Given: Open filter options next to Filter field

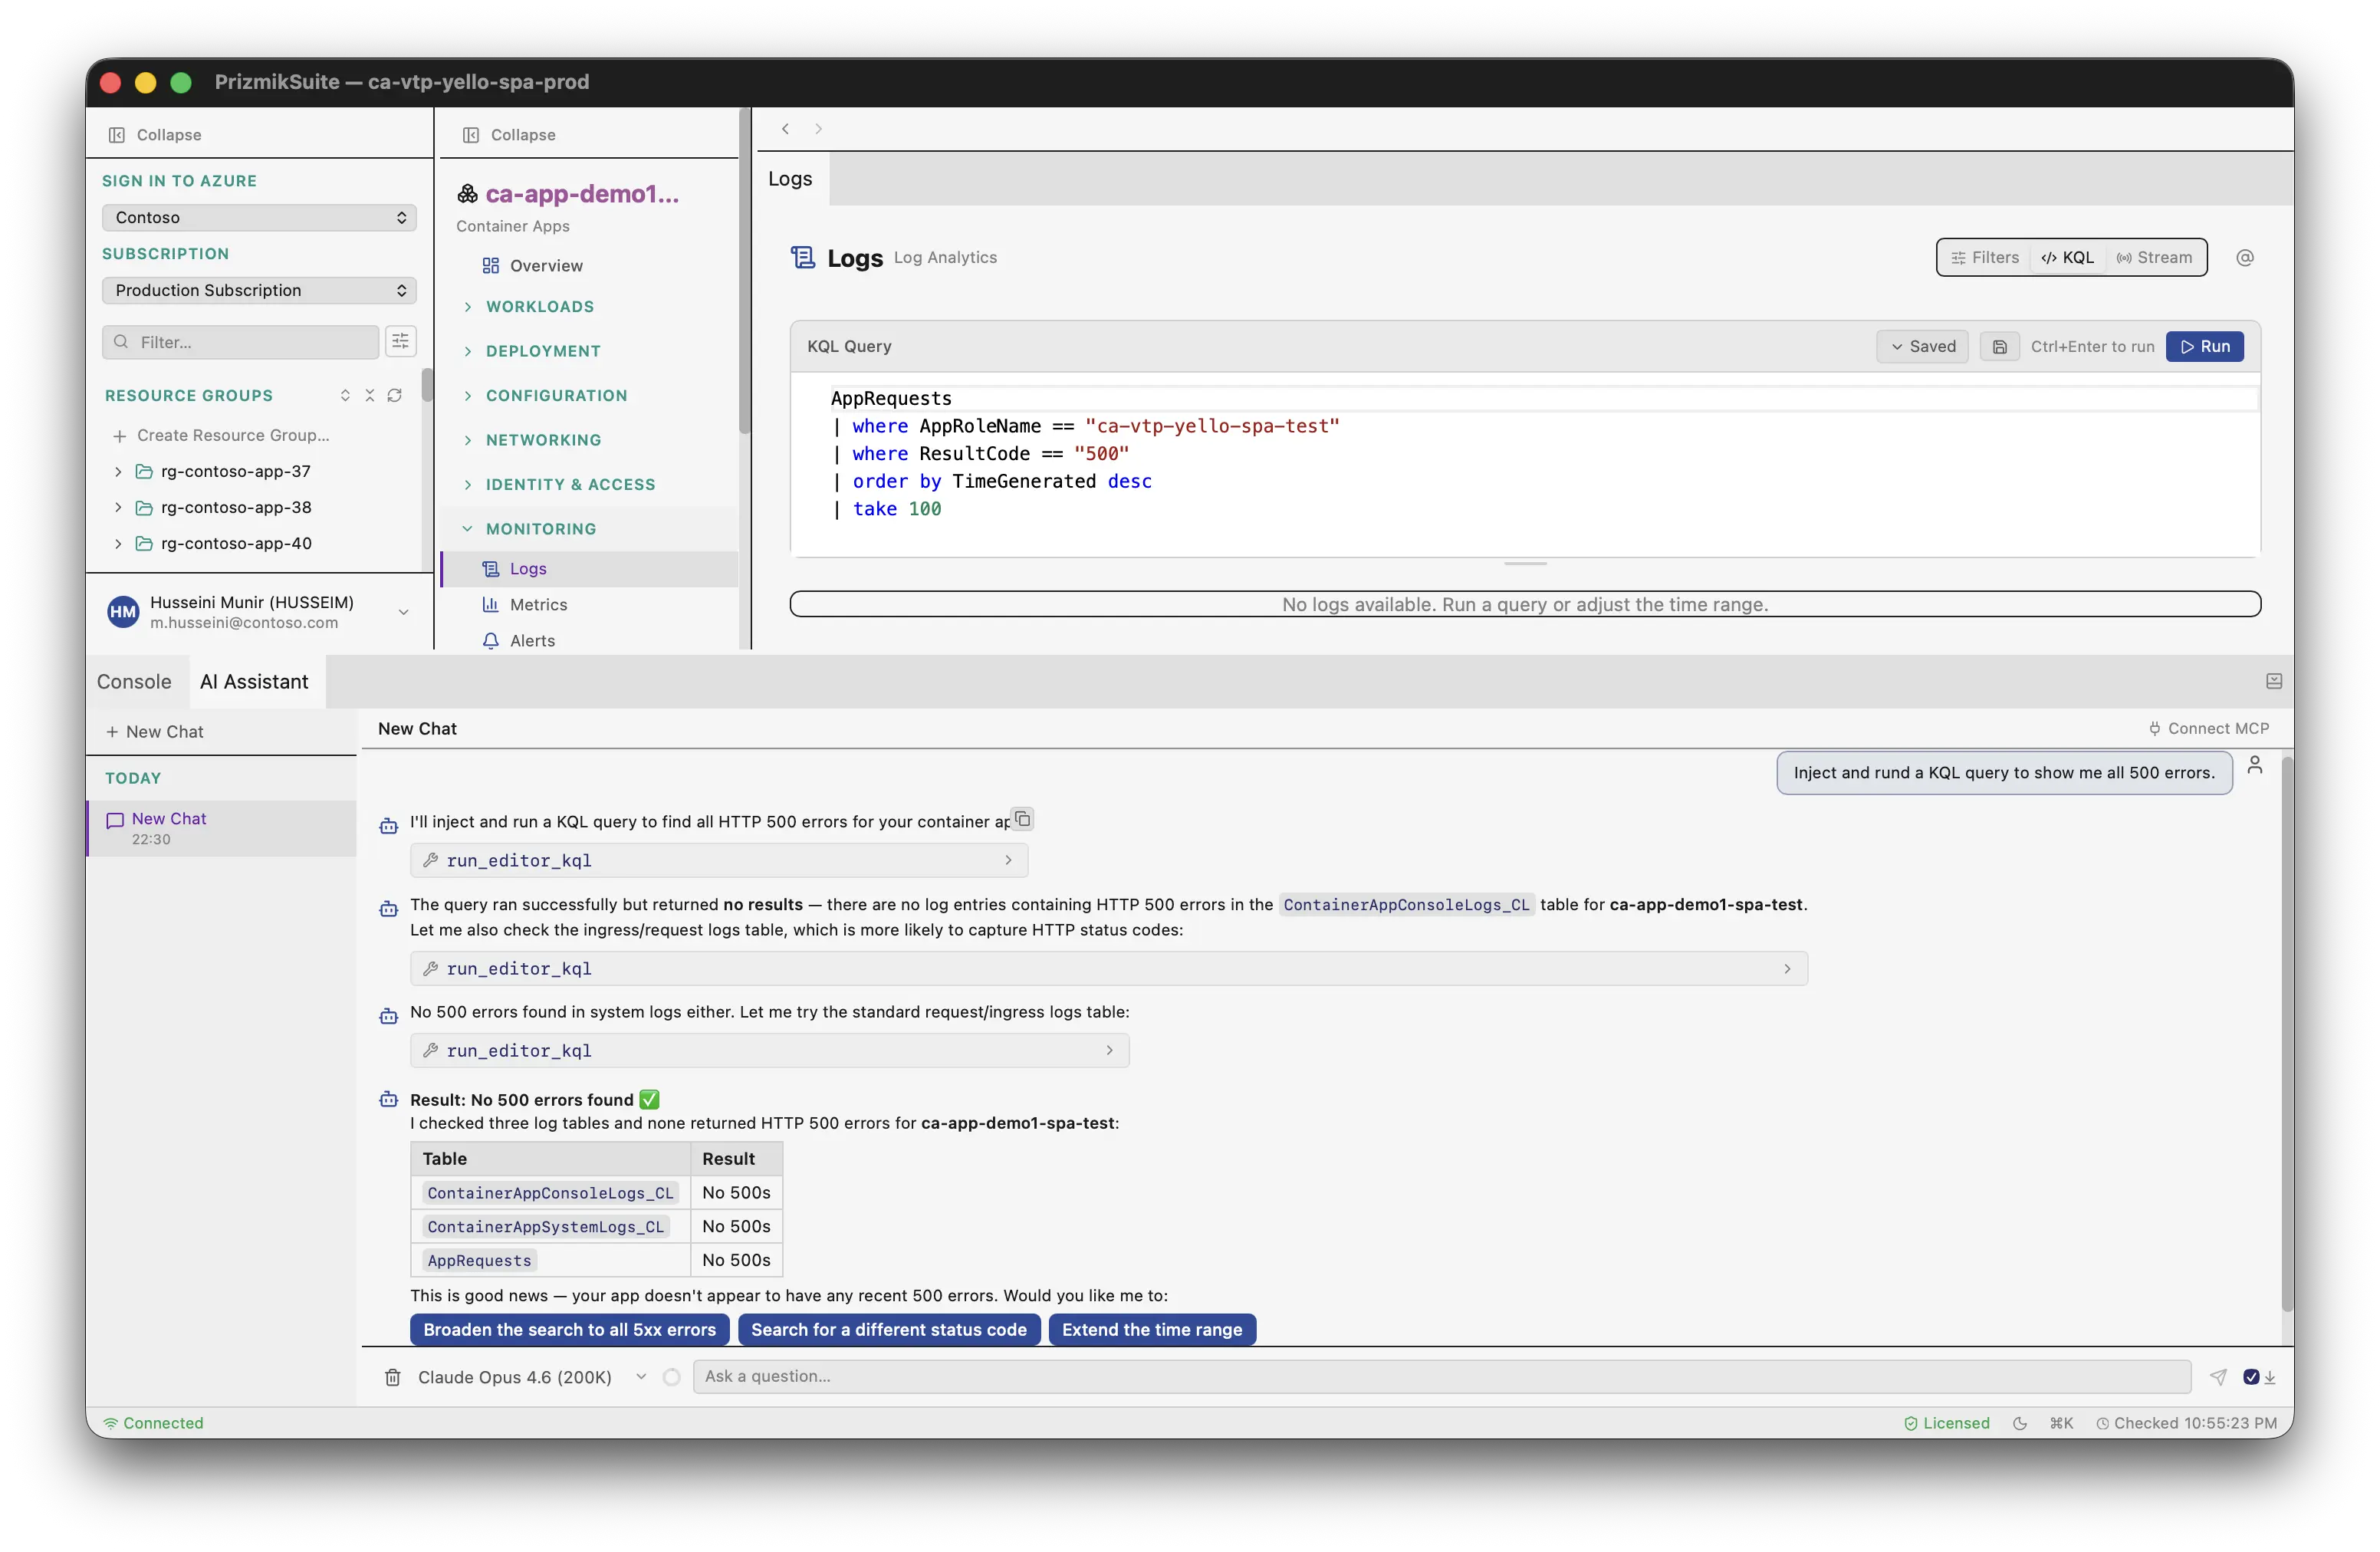Looking at the screenshot, I should [400, 342].
